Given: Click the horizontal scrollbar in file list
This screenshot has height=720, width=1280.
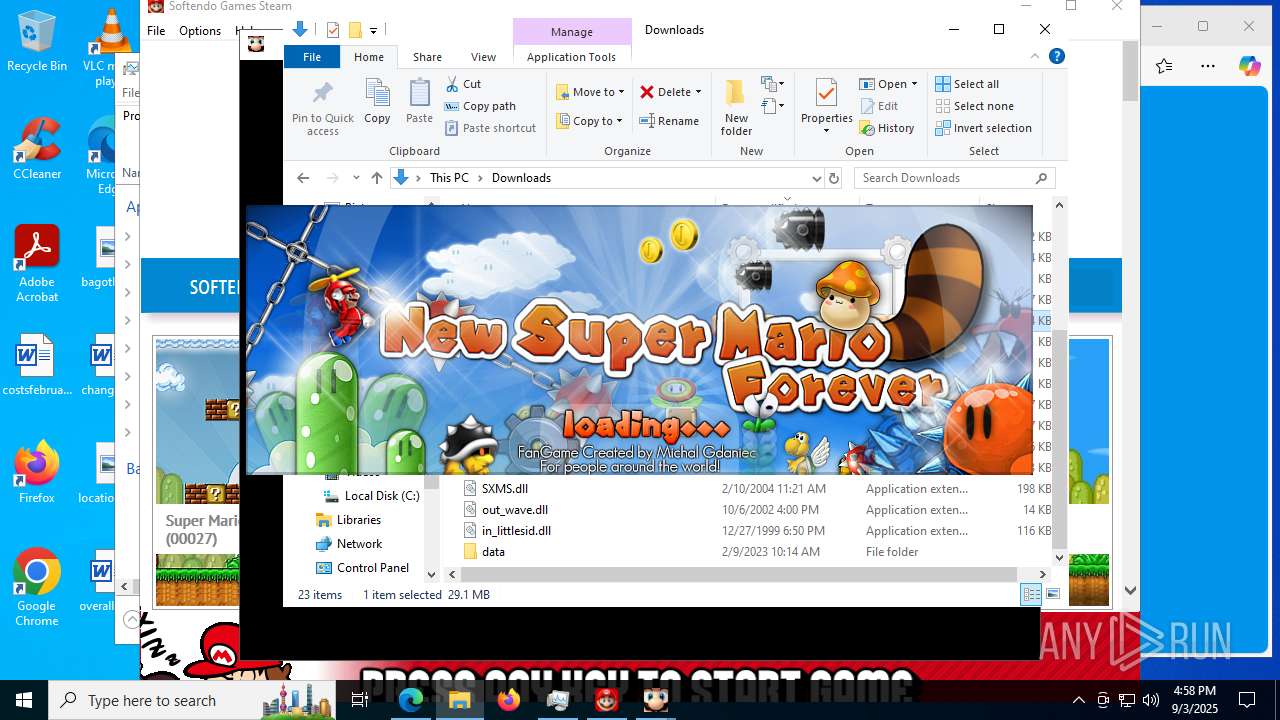Looking at the screenshot, I should click(x=738, y=575).
